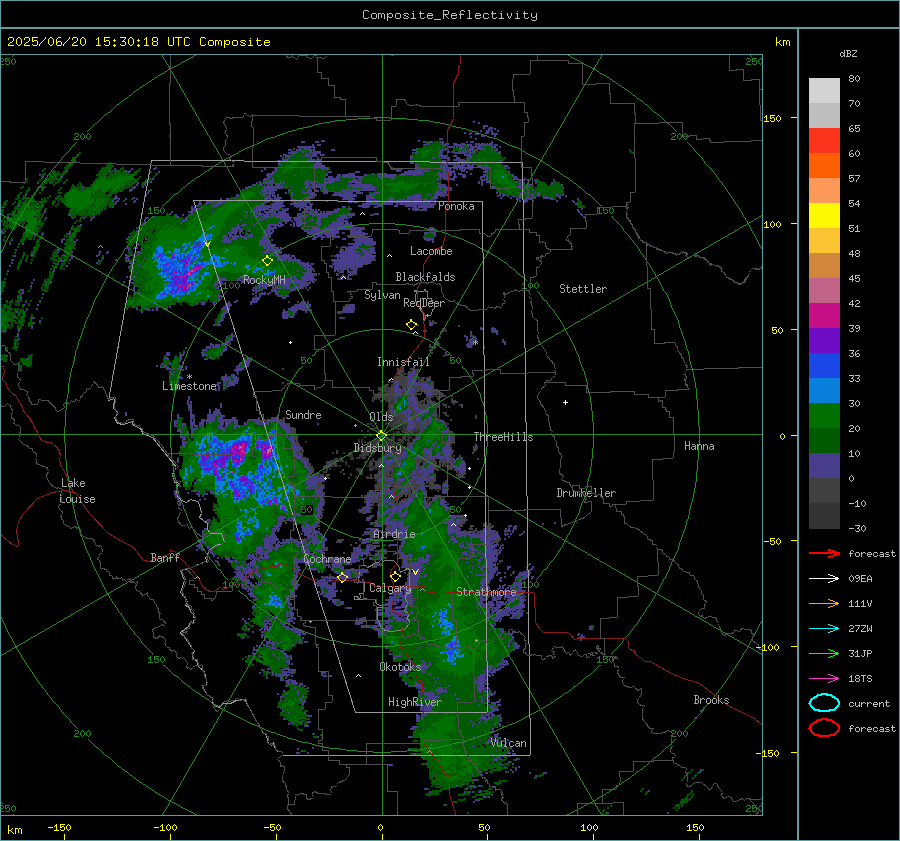Click the red forecast ellipse icon
This screenshot has width=900, height=841.
[x=824, y=728]
